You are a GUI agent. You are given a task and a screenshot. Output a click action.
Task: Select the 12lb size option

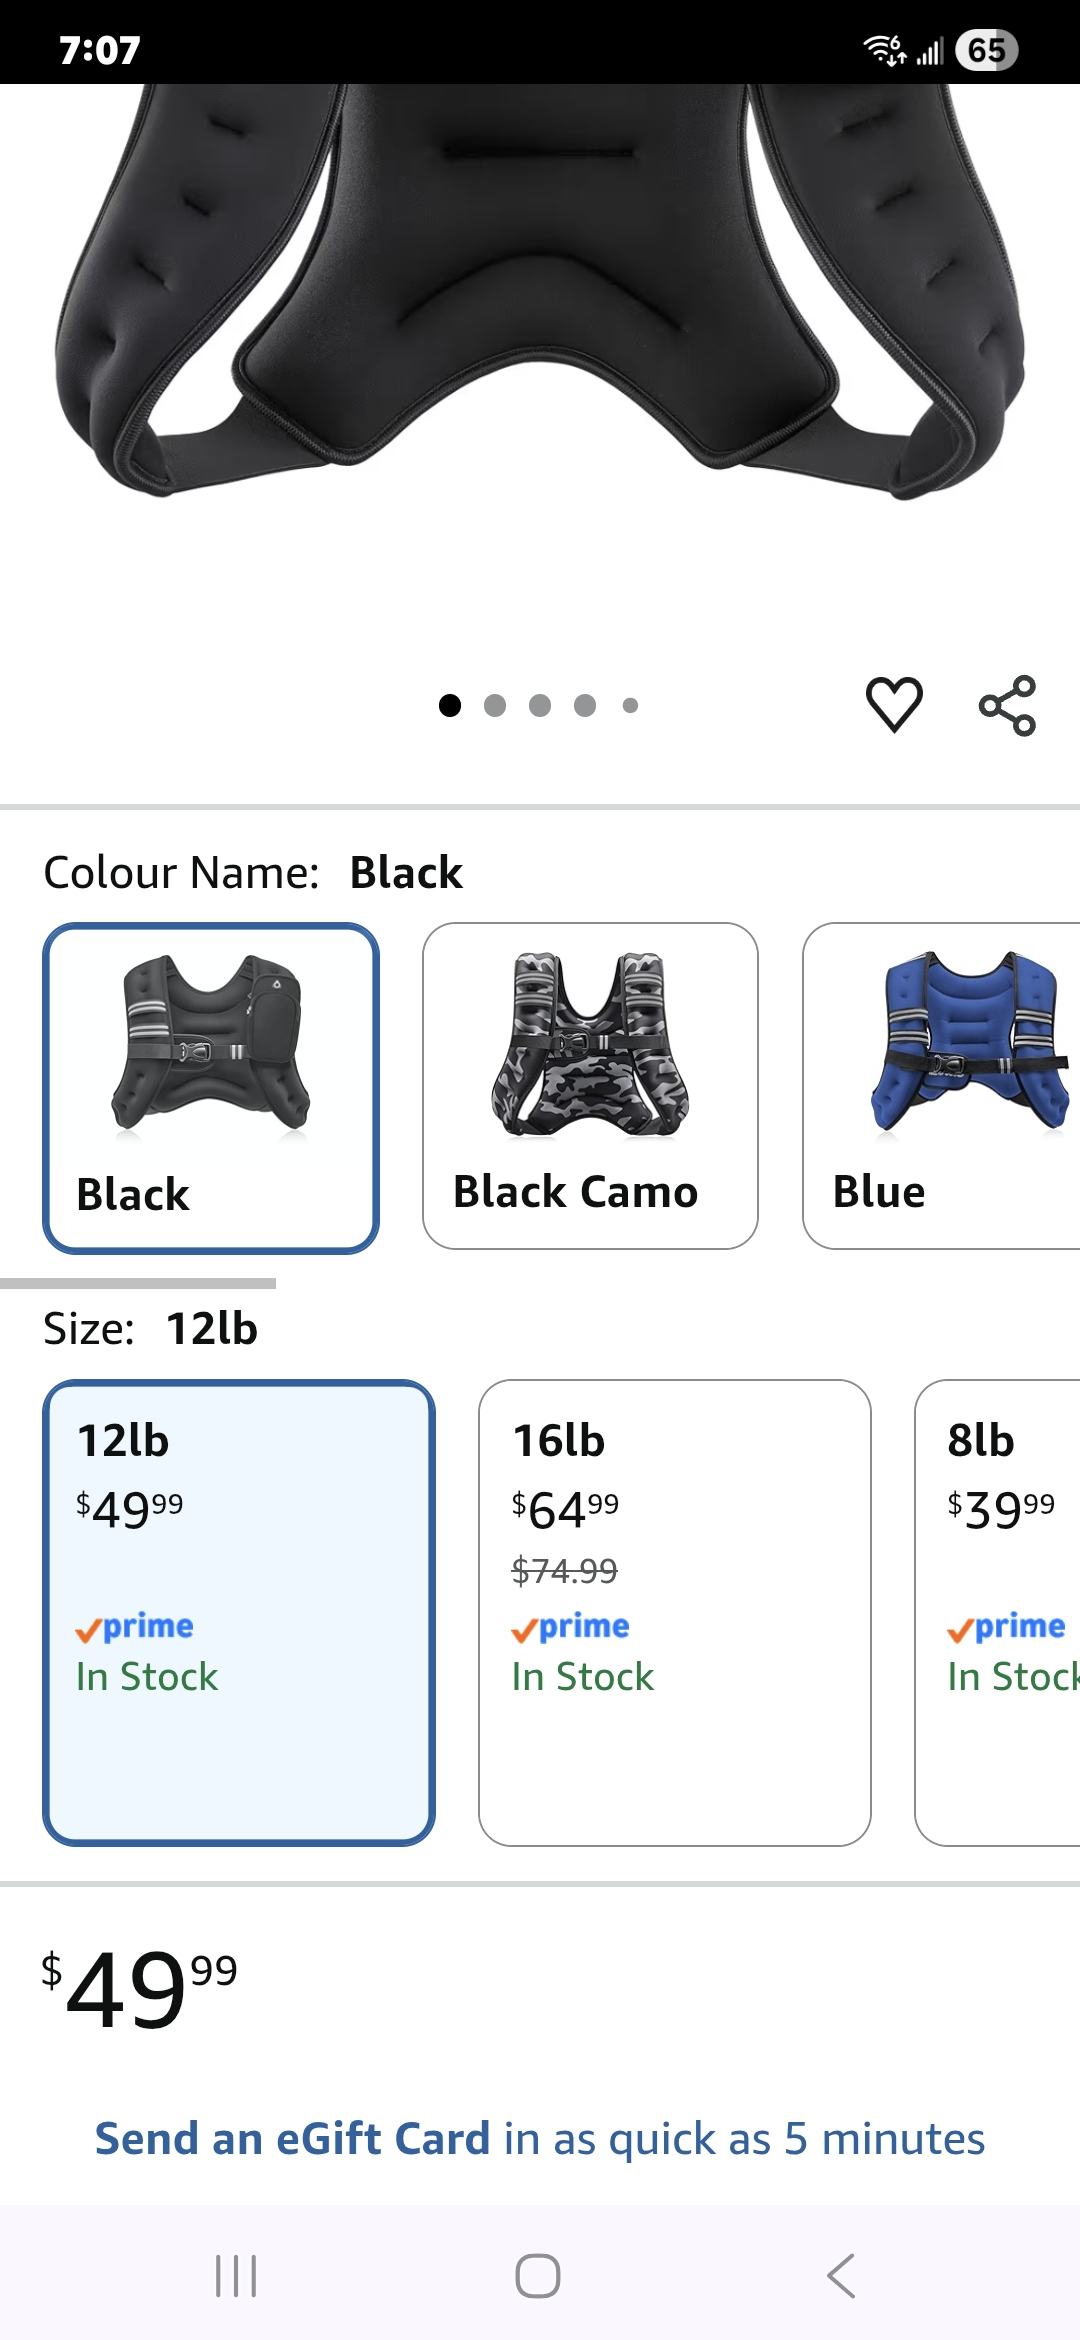pyautogui.click(x=239, y=1612)
